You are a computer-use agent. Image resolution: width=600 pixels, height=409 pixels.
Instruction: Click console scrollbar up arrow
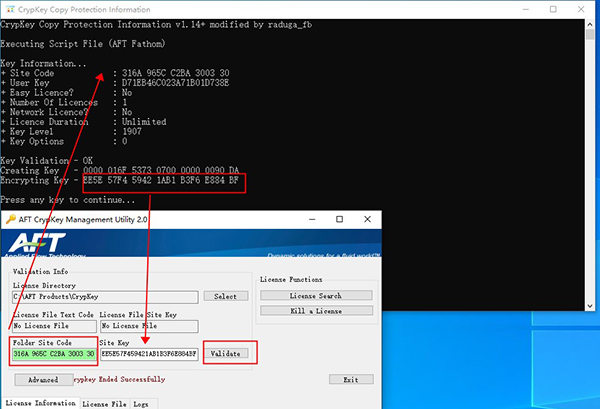pos(590,24)
